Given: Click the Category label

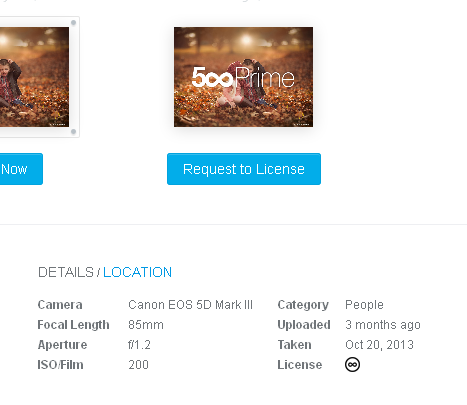Looking at the screenshot, I should pyautogui.click(x=303, y=305).
